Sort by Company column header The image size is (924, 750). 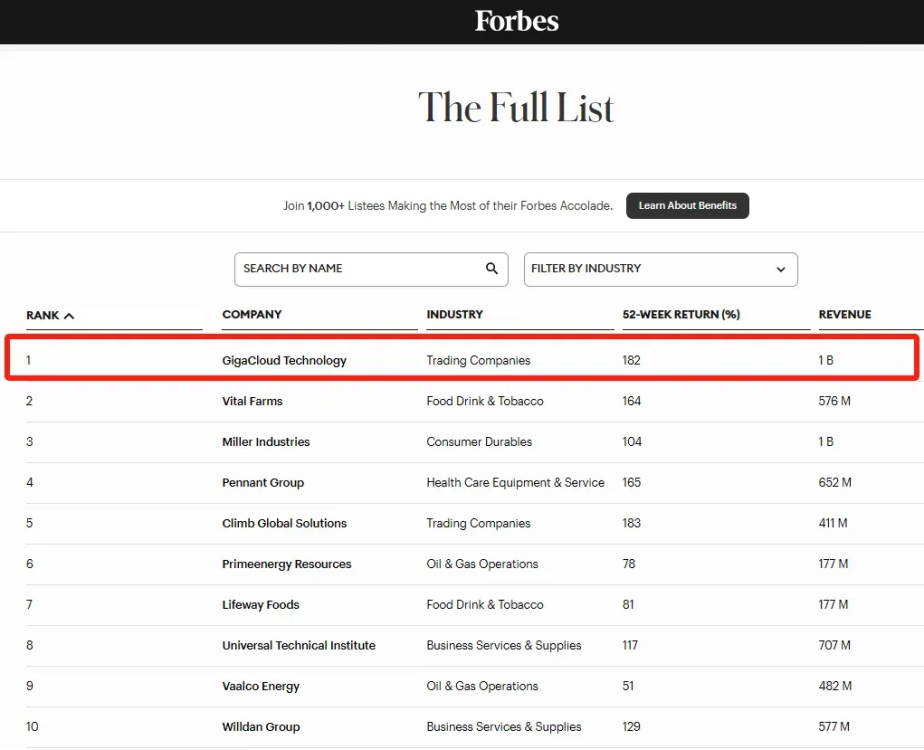252,314
